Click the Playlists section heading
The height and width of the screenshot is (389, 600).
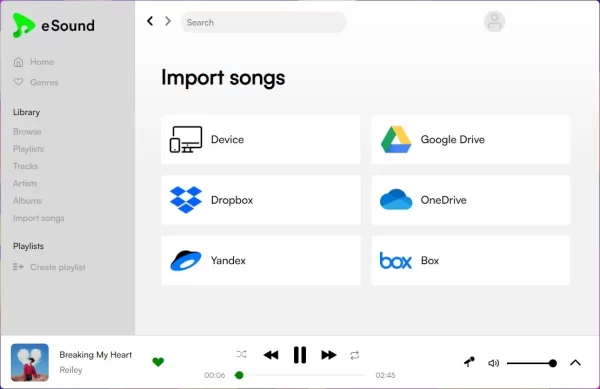(x=28, y=246)
